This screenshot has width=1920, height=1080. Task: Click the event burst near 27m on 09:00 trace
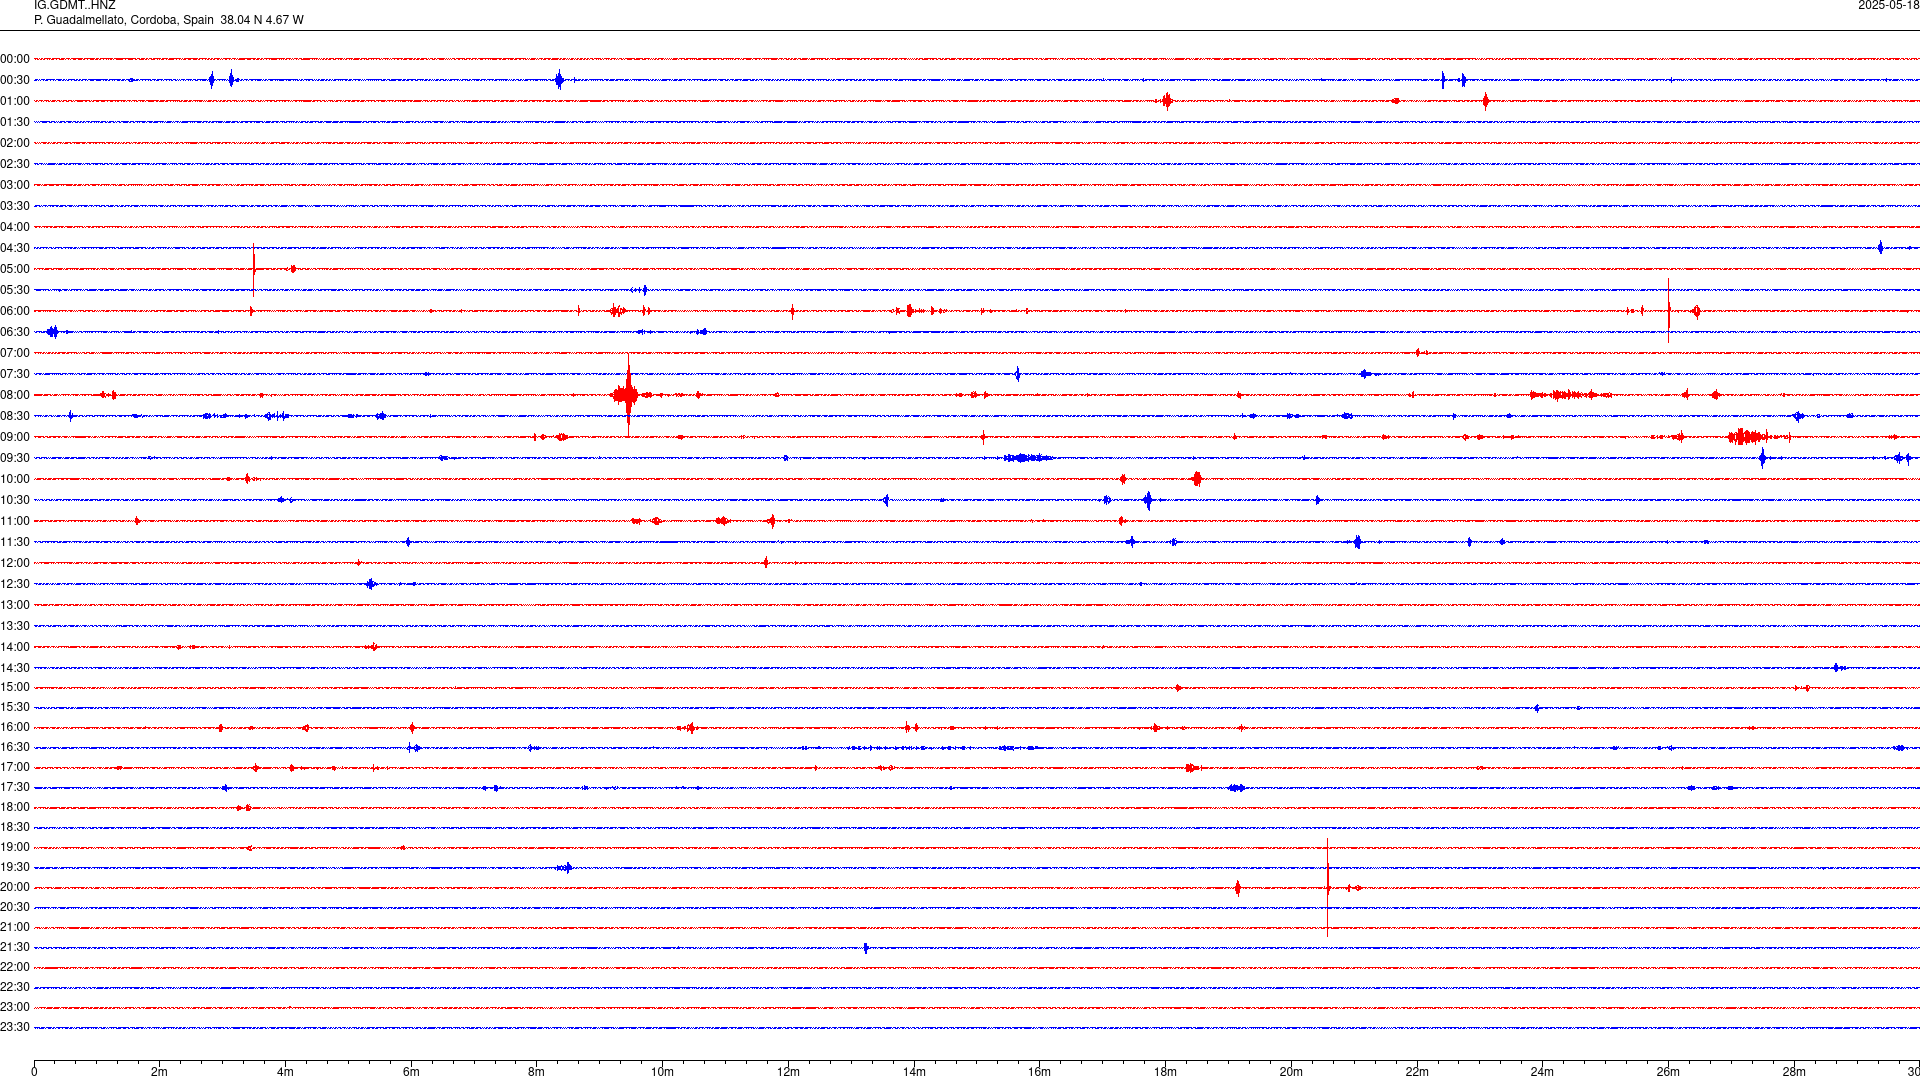point(1748,437)
